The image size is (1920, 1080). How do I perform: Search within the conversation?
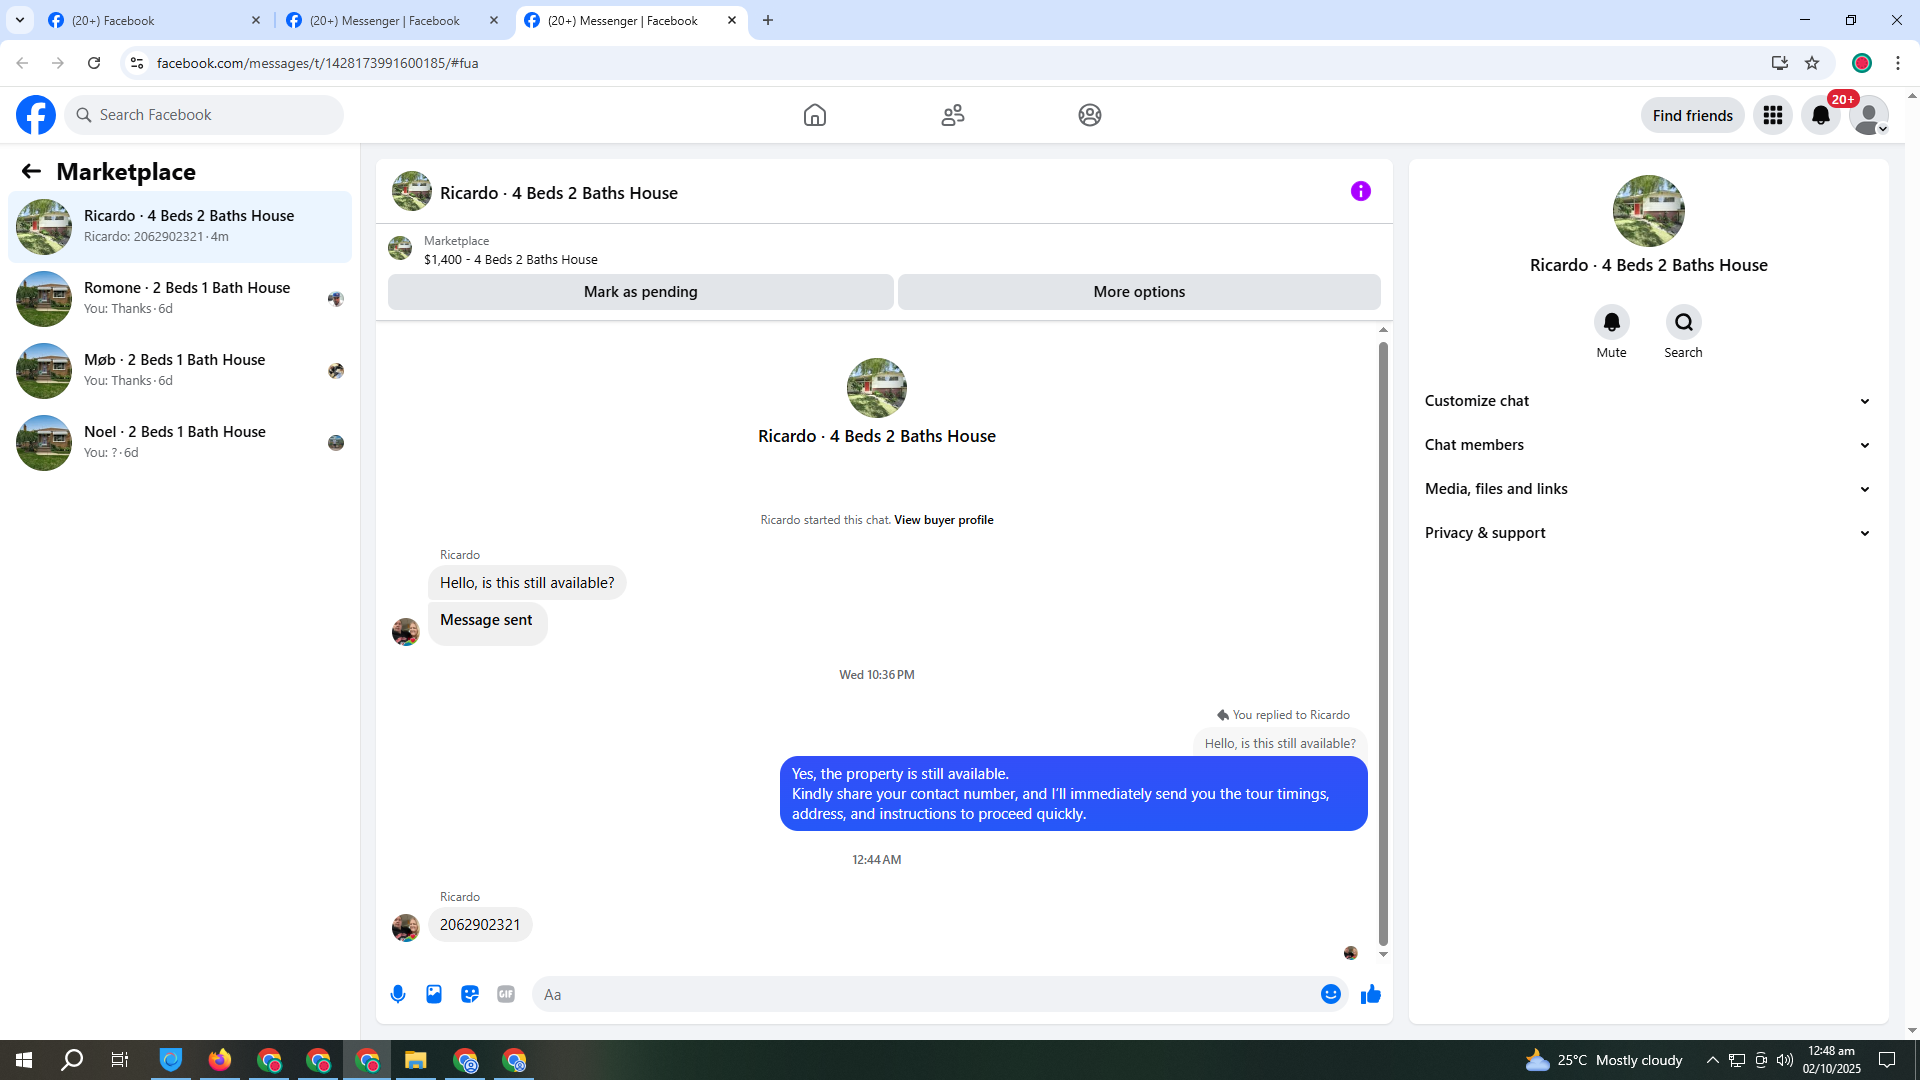tap(1683, 322)
